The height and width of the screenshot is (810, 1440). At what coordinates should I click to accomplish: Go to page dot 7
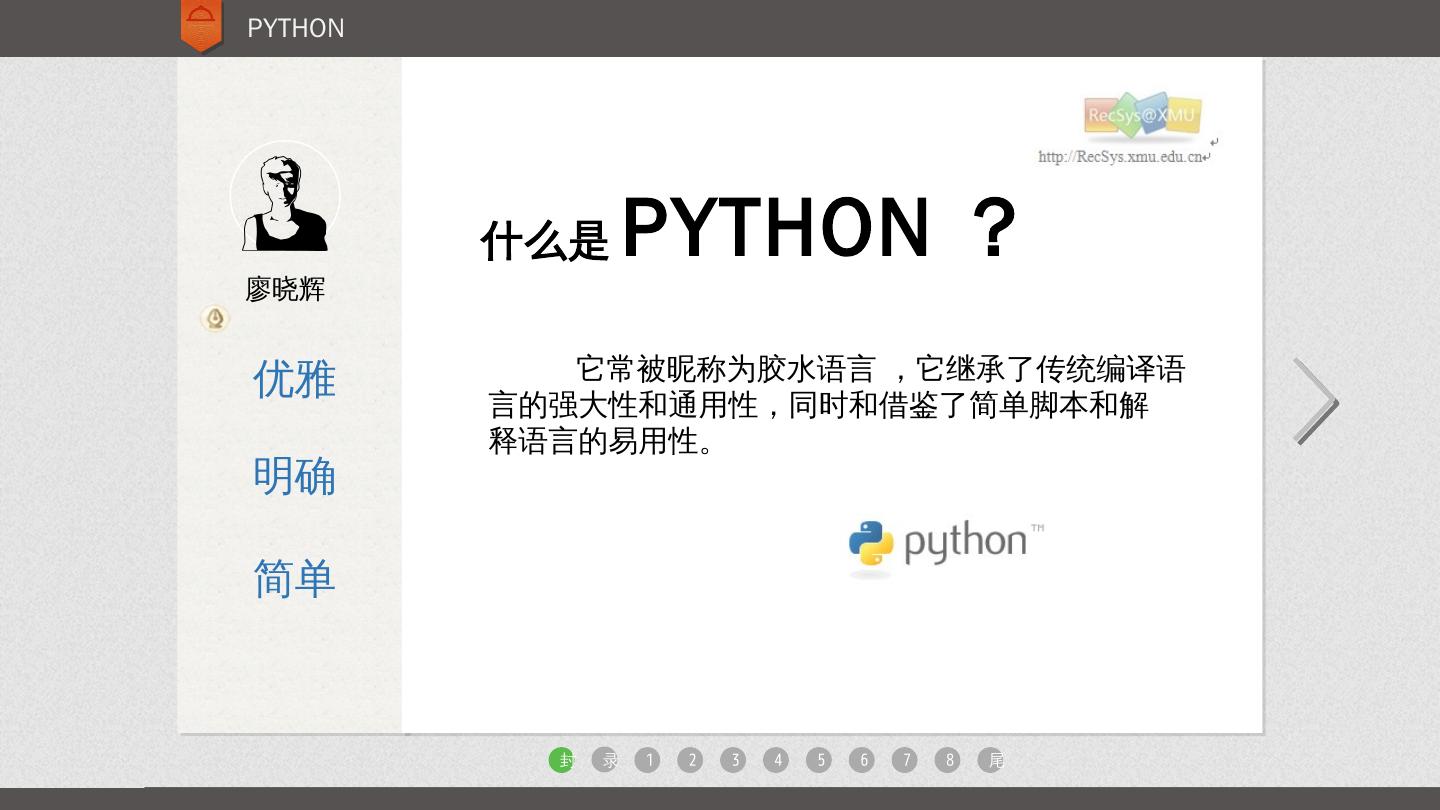[x=906, y=760]
